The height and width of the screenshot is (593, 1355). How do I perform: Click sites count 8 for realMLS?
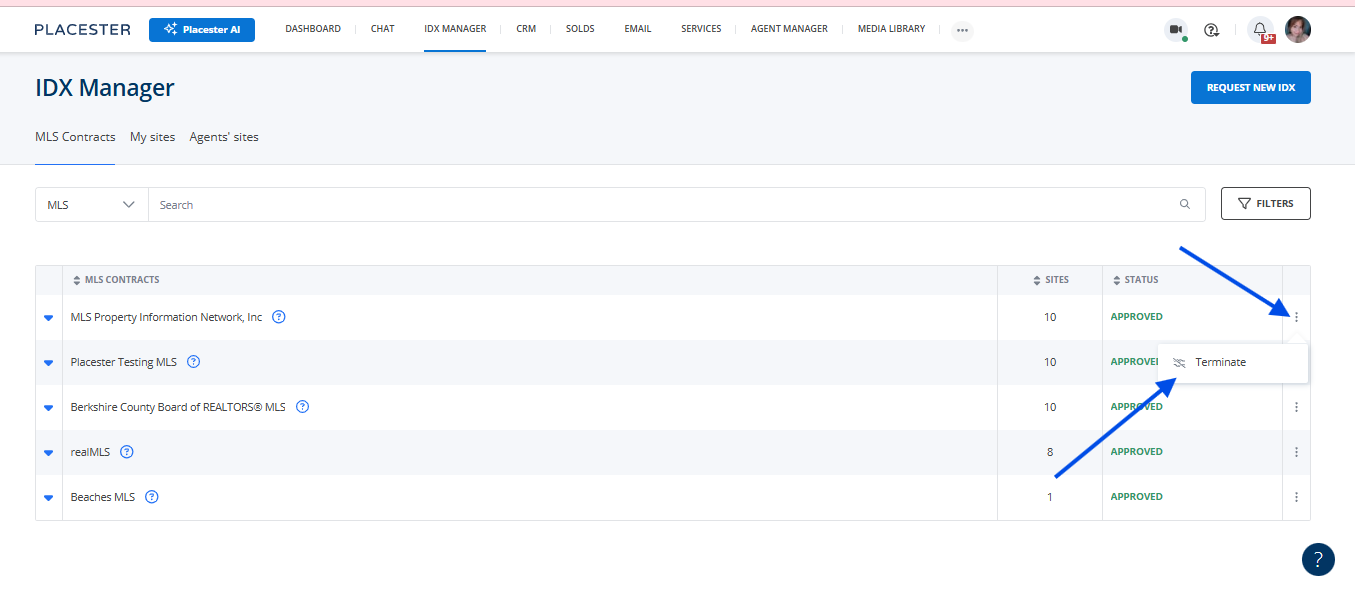click(1050, 452)
